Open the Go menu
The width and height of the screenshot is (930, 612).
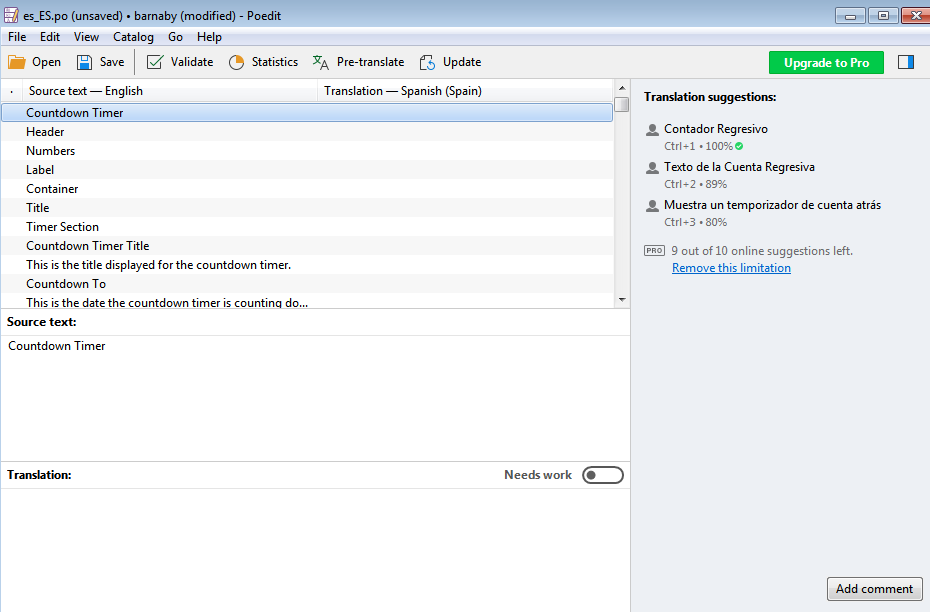(175, 37)
